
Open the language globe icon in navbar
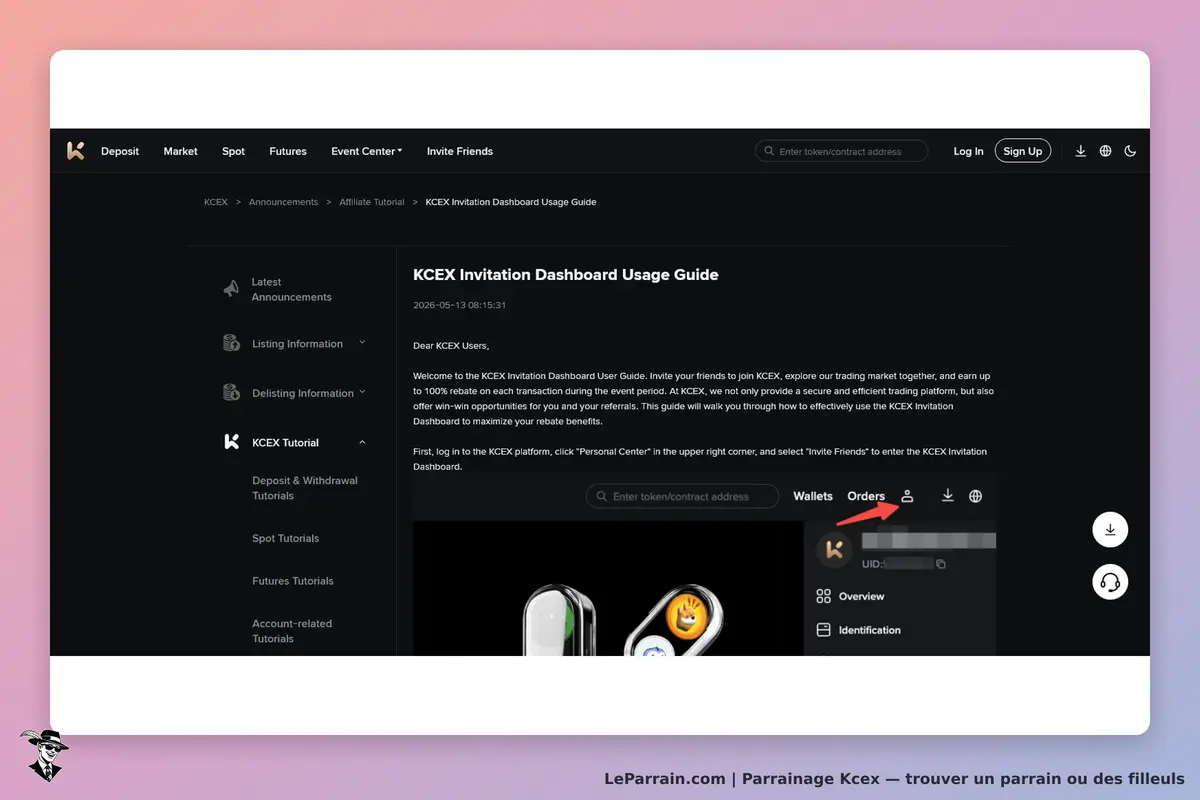1106,151
